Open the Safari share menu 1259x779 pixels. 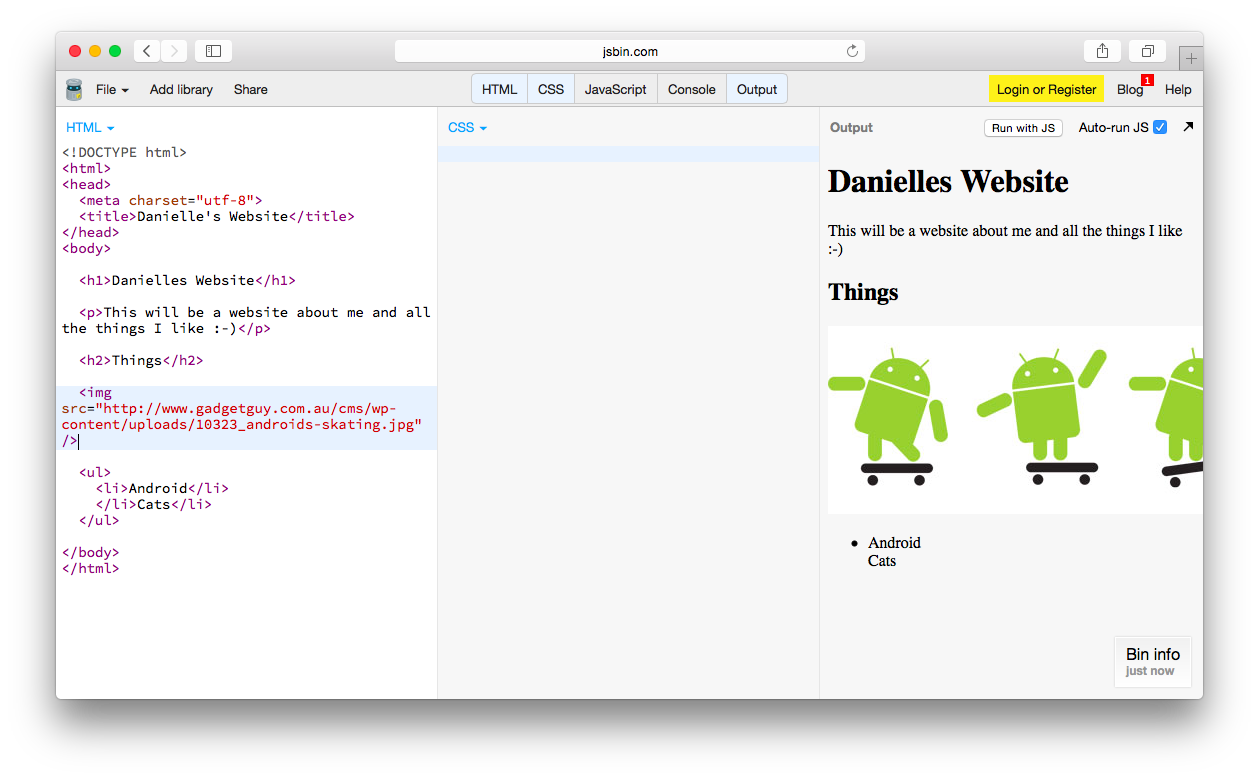tap(1102, 51)
